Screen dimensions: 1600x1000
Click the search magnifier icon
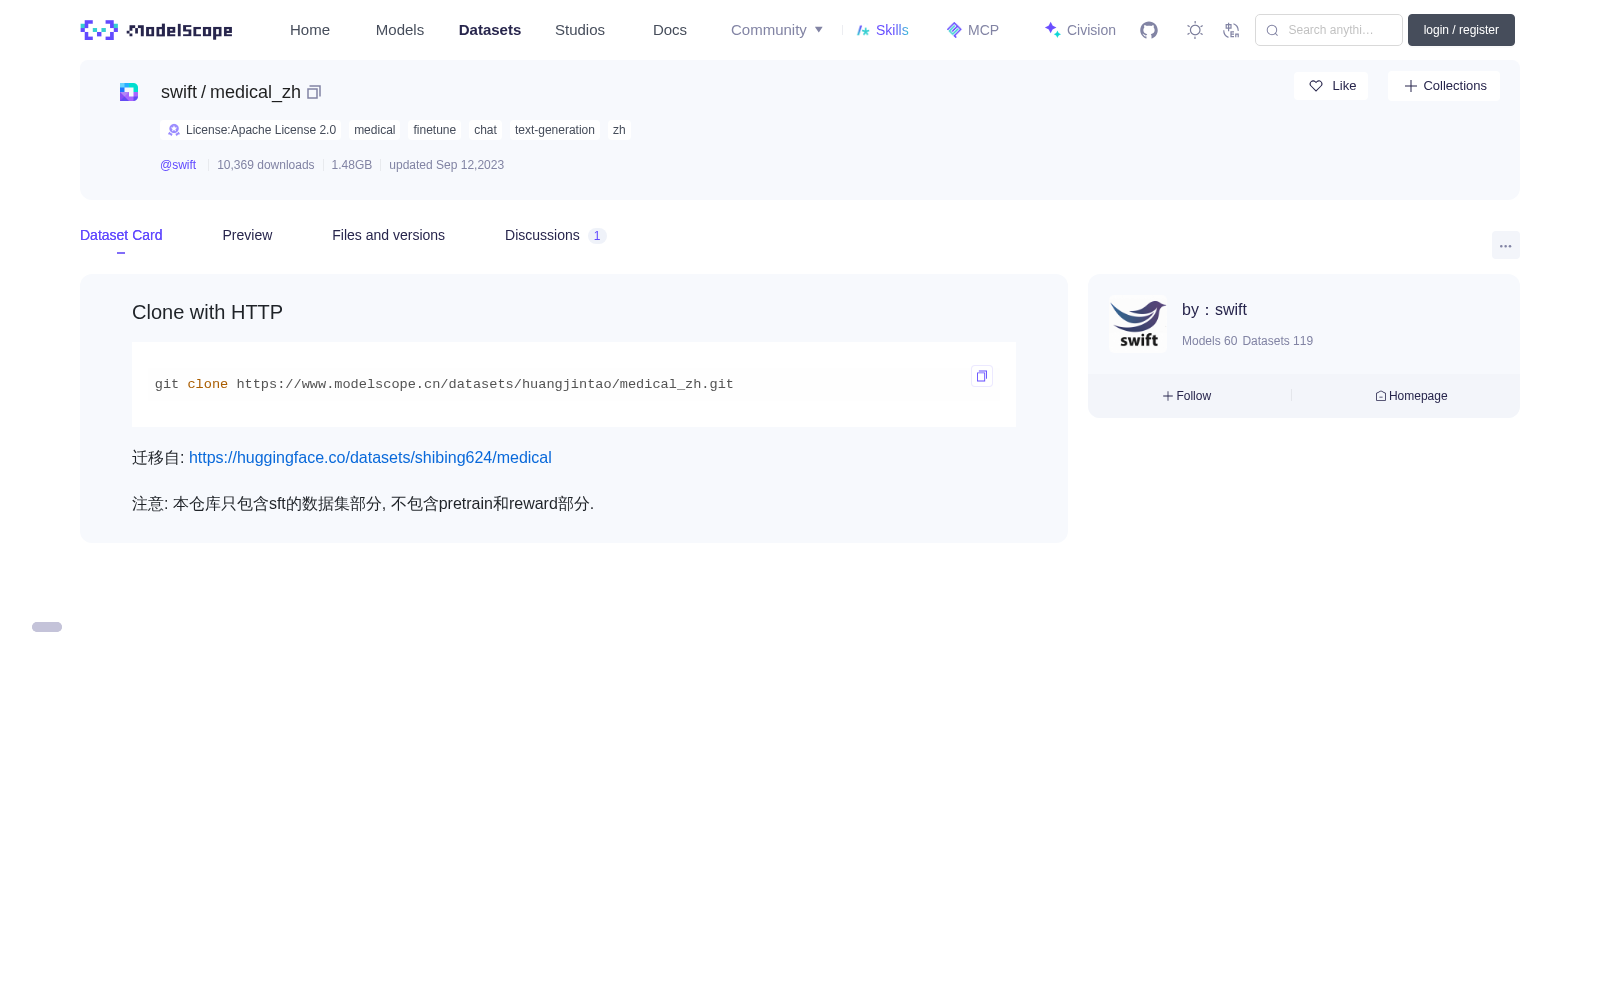coord(1272,30)
